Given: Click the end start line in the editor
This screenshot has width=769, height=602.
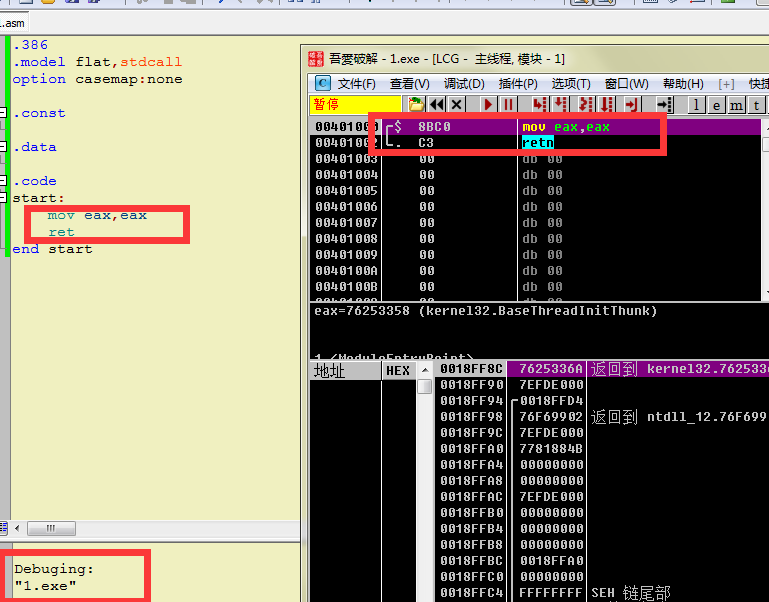Looking at the screenshot, I should point(52,249).
